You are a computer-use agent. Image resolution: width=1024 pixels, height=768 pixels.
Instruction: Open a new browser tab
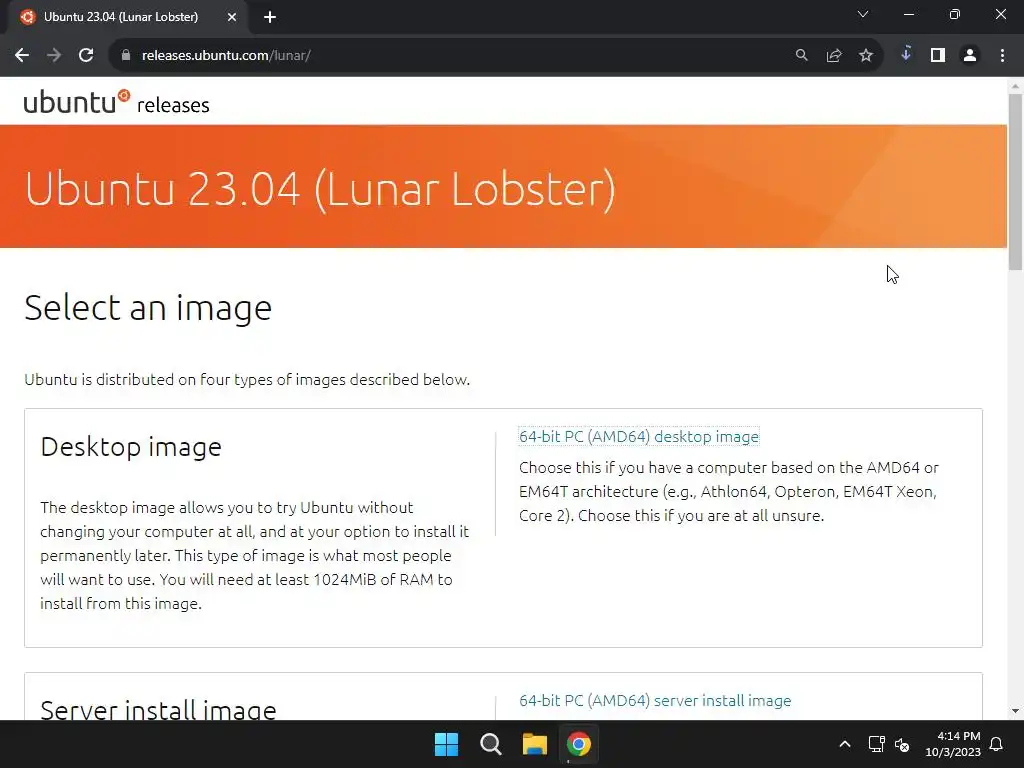pos(270,17)
